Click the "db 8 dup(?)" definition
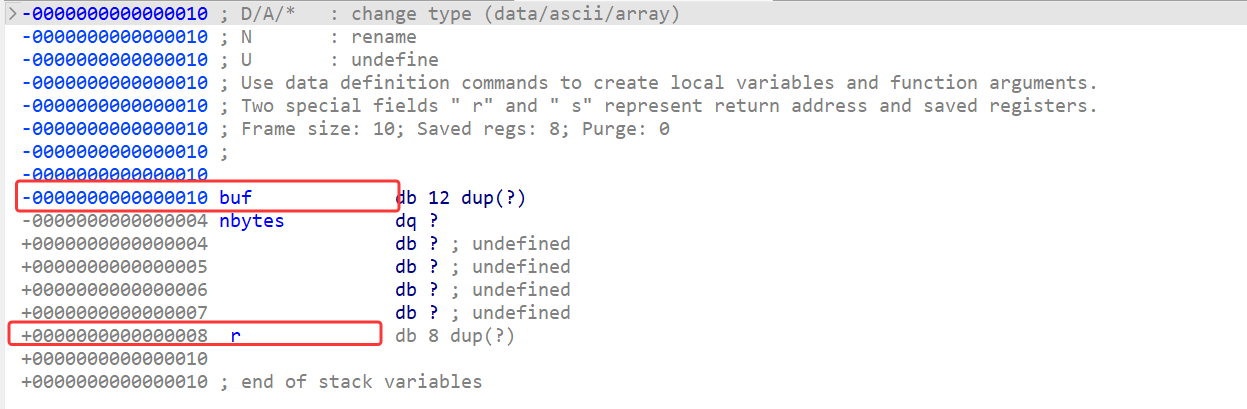Viewport: 1247px width, 409px height. coord(455,336)
